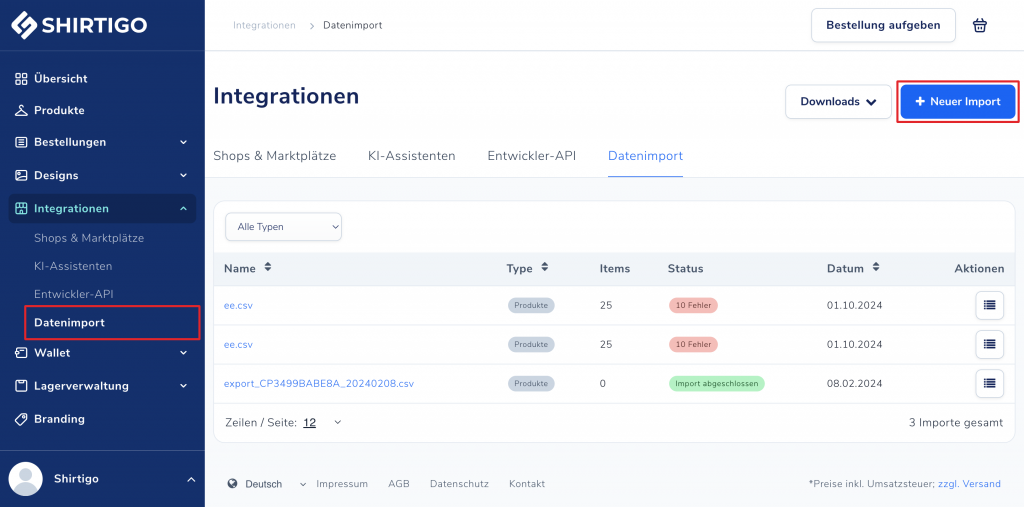Click the Bestellung aufgeben button
The image size is (1024, 507).
coord(883,25)
